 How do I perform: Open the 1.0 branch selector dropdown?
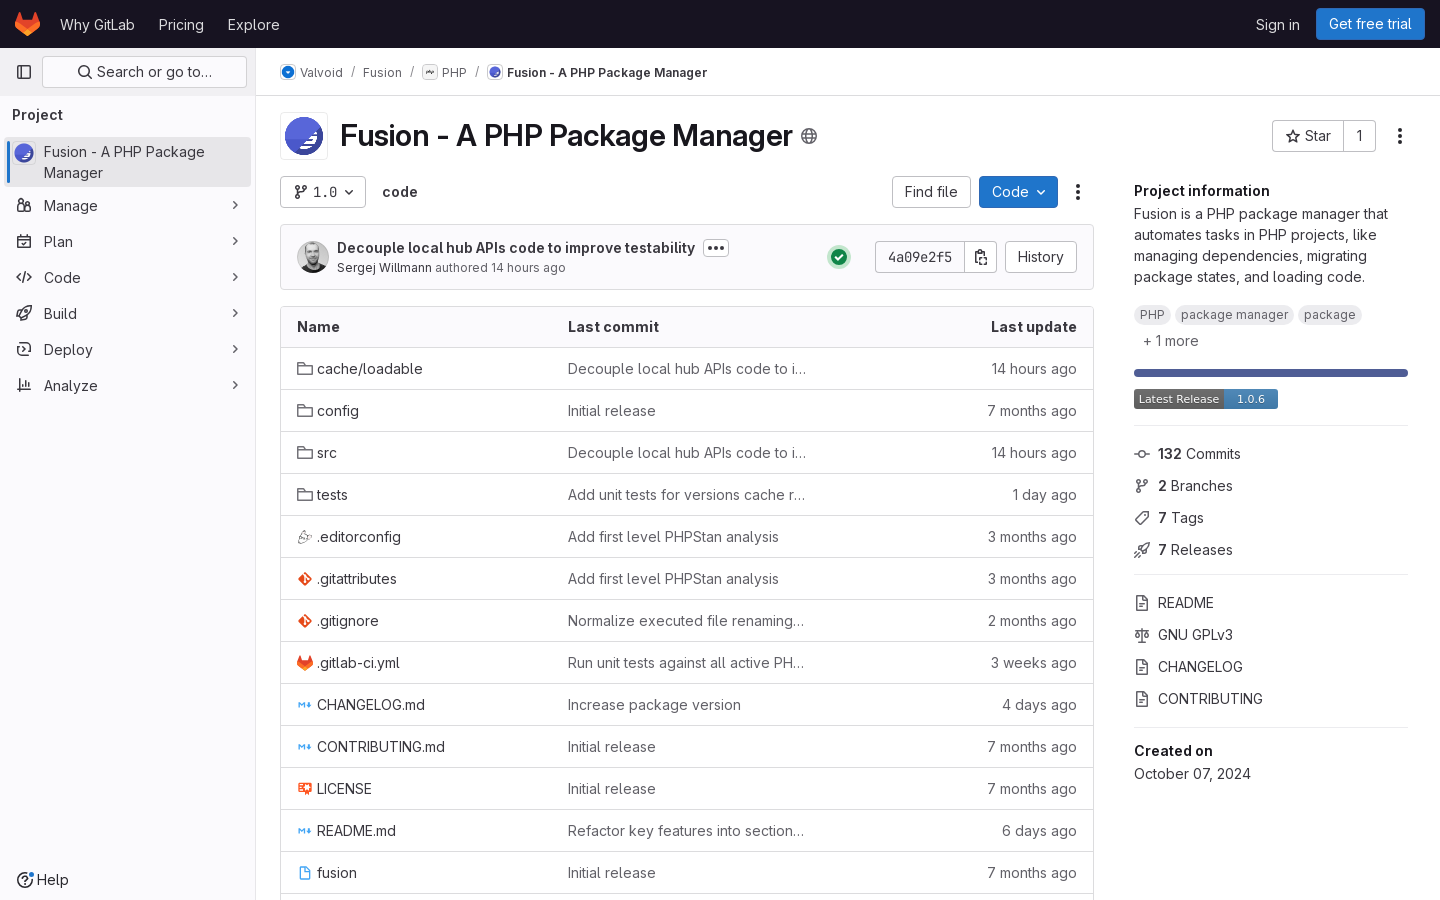(x=323, y=192)
